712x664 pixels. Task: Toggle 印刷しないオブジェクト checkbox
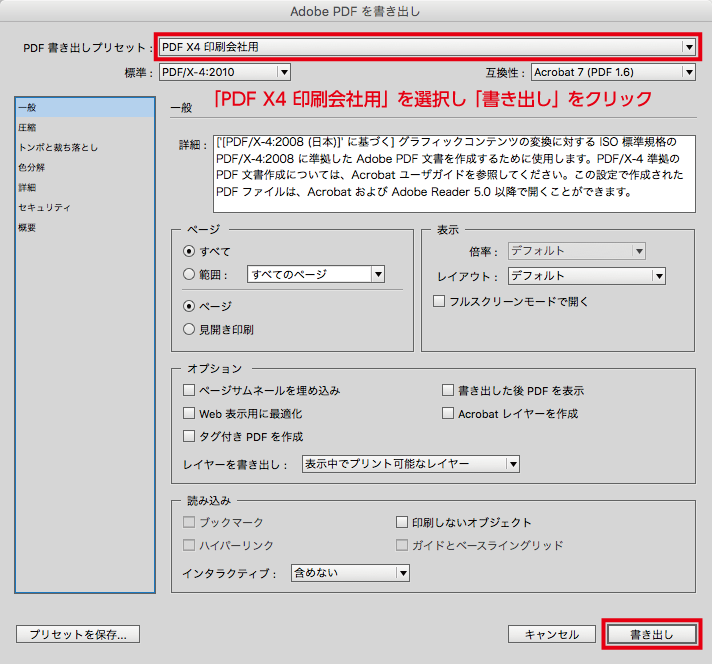(402, 522)
